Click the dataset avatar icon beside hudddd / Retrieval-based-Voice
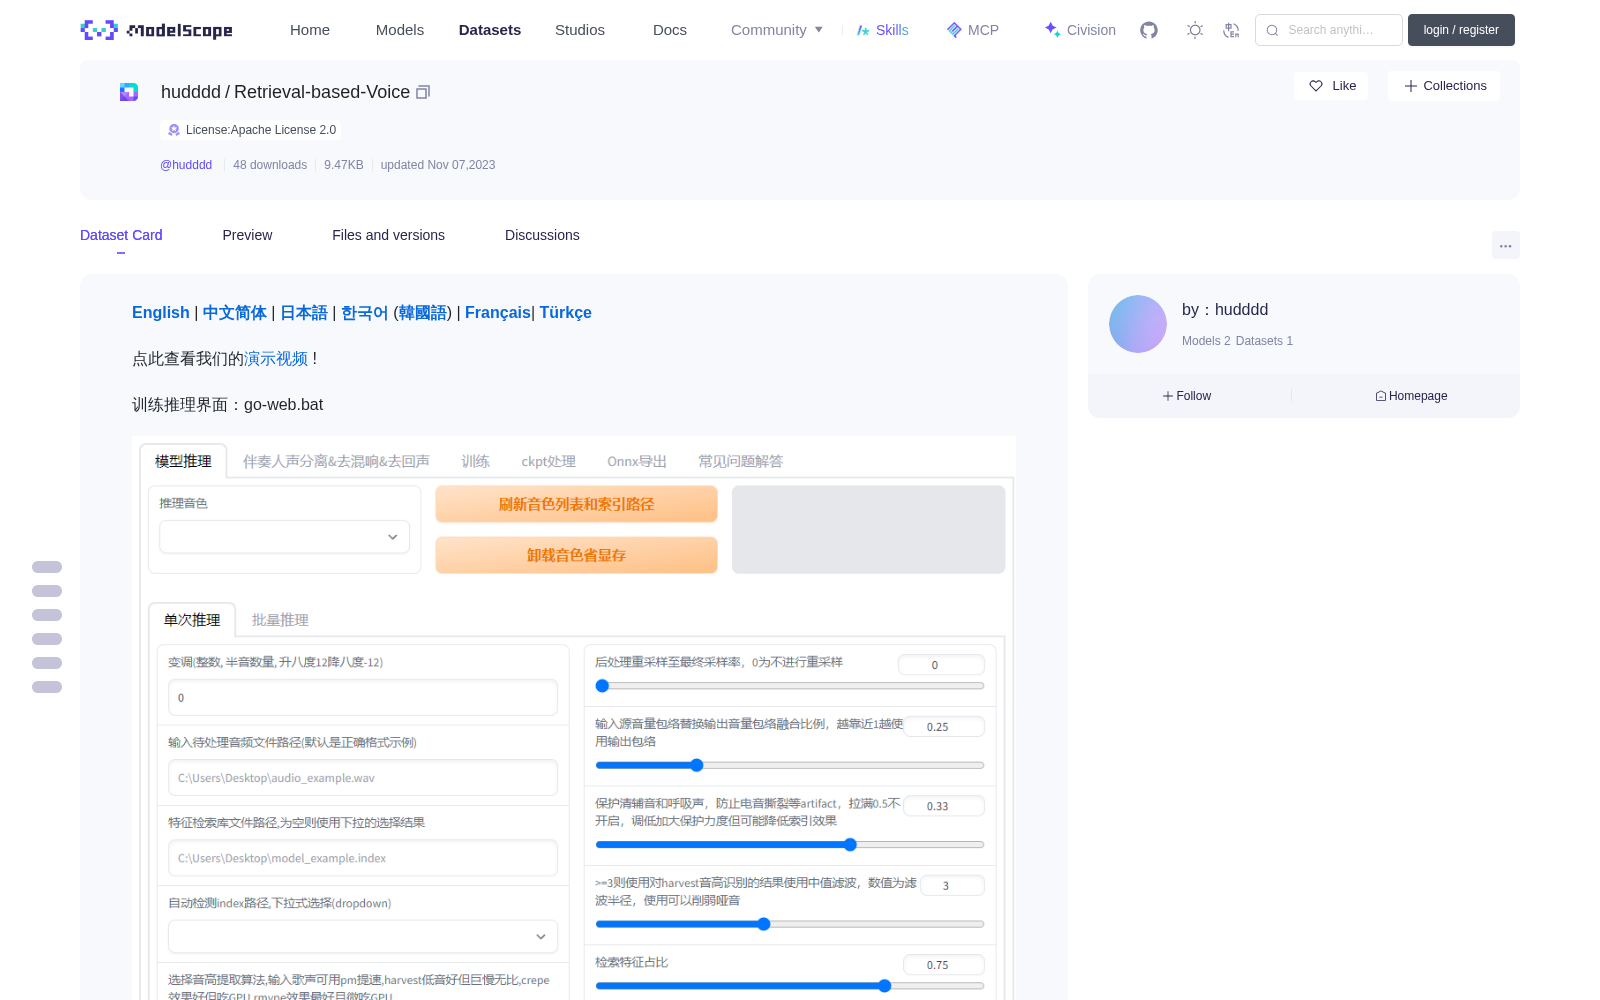Image resolution: width=1600 pixels, height=1000 pixels. [x=129, y=92]
